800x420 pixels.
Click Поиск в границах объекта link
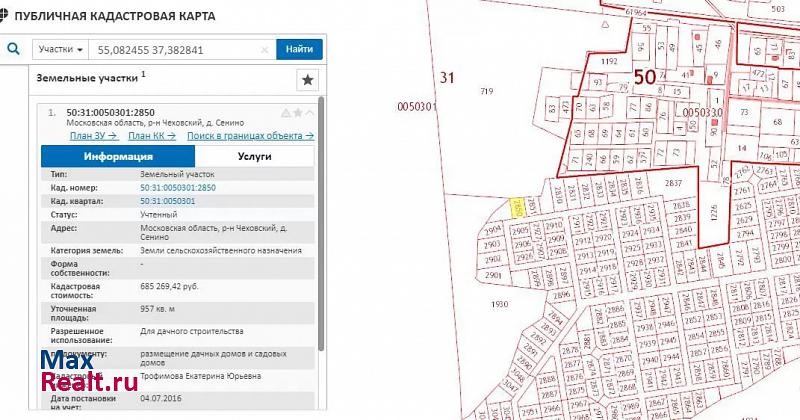(243, 135)
